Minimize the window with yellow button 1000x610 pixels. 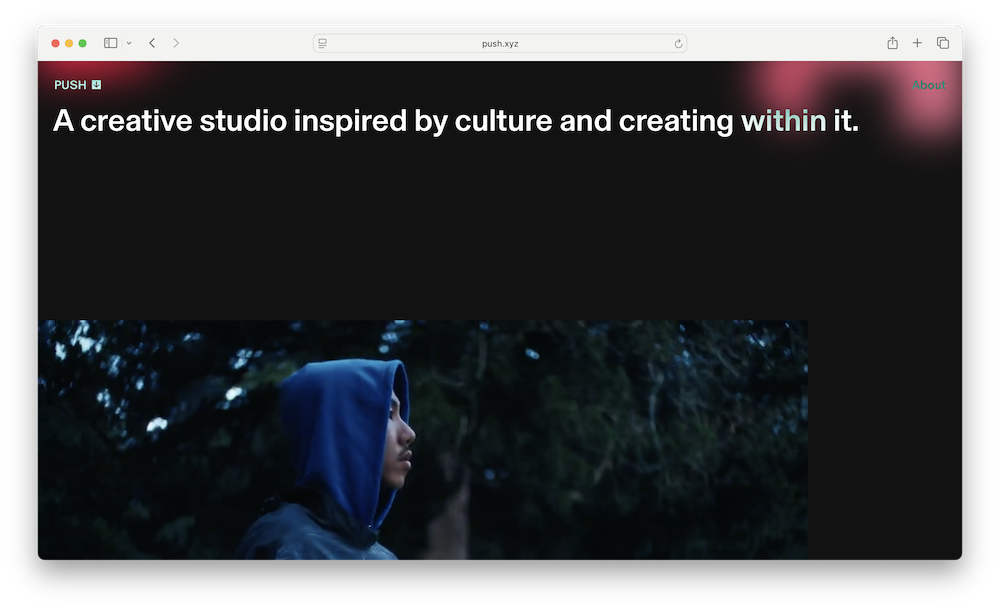click(x=69, y=43)
